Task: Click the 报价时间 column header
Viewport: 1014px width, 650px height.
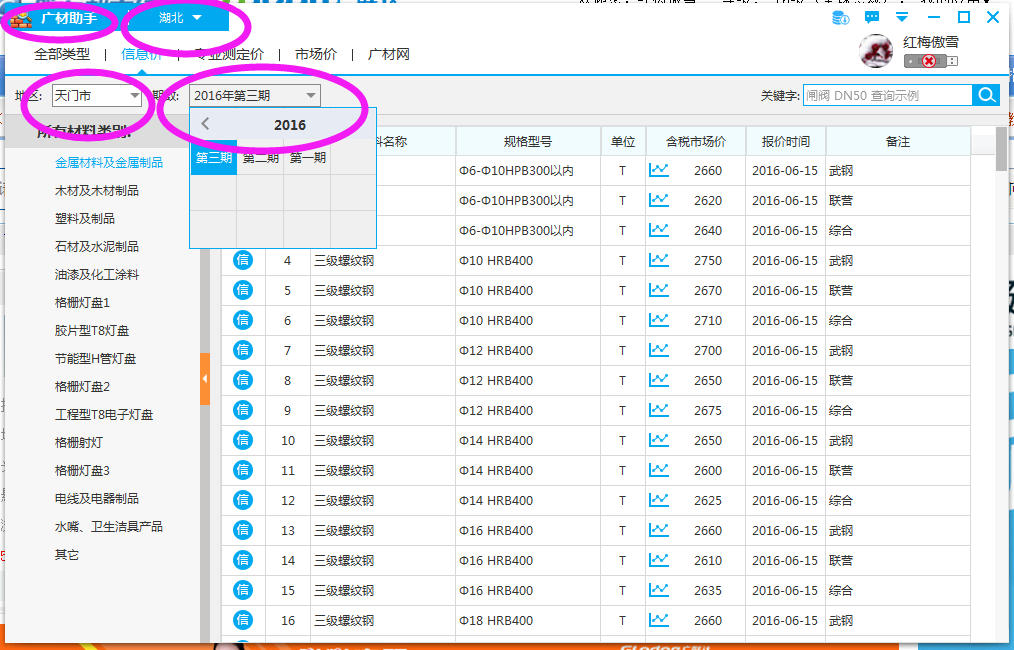Action: click(x=786, y=142)
